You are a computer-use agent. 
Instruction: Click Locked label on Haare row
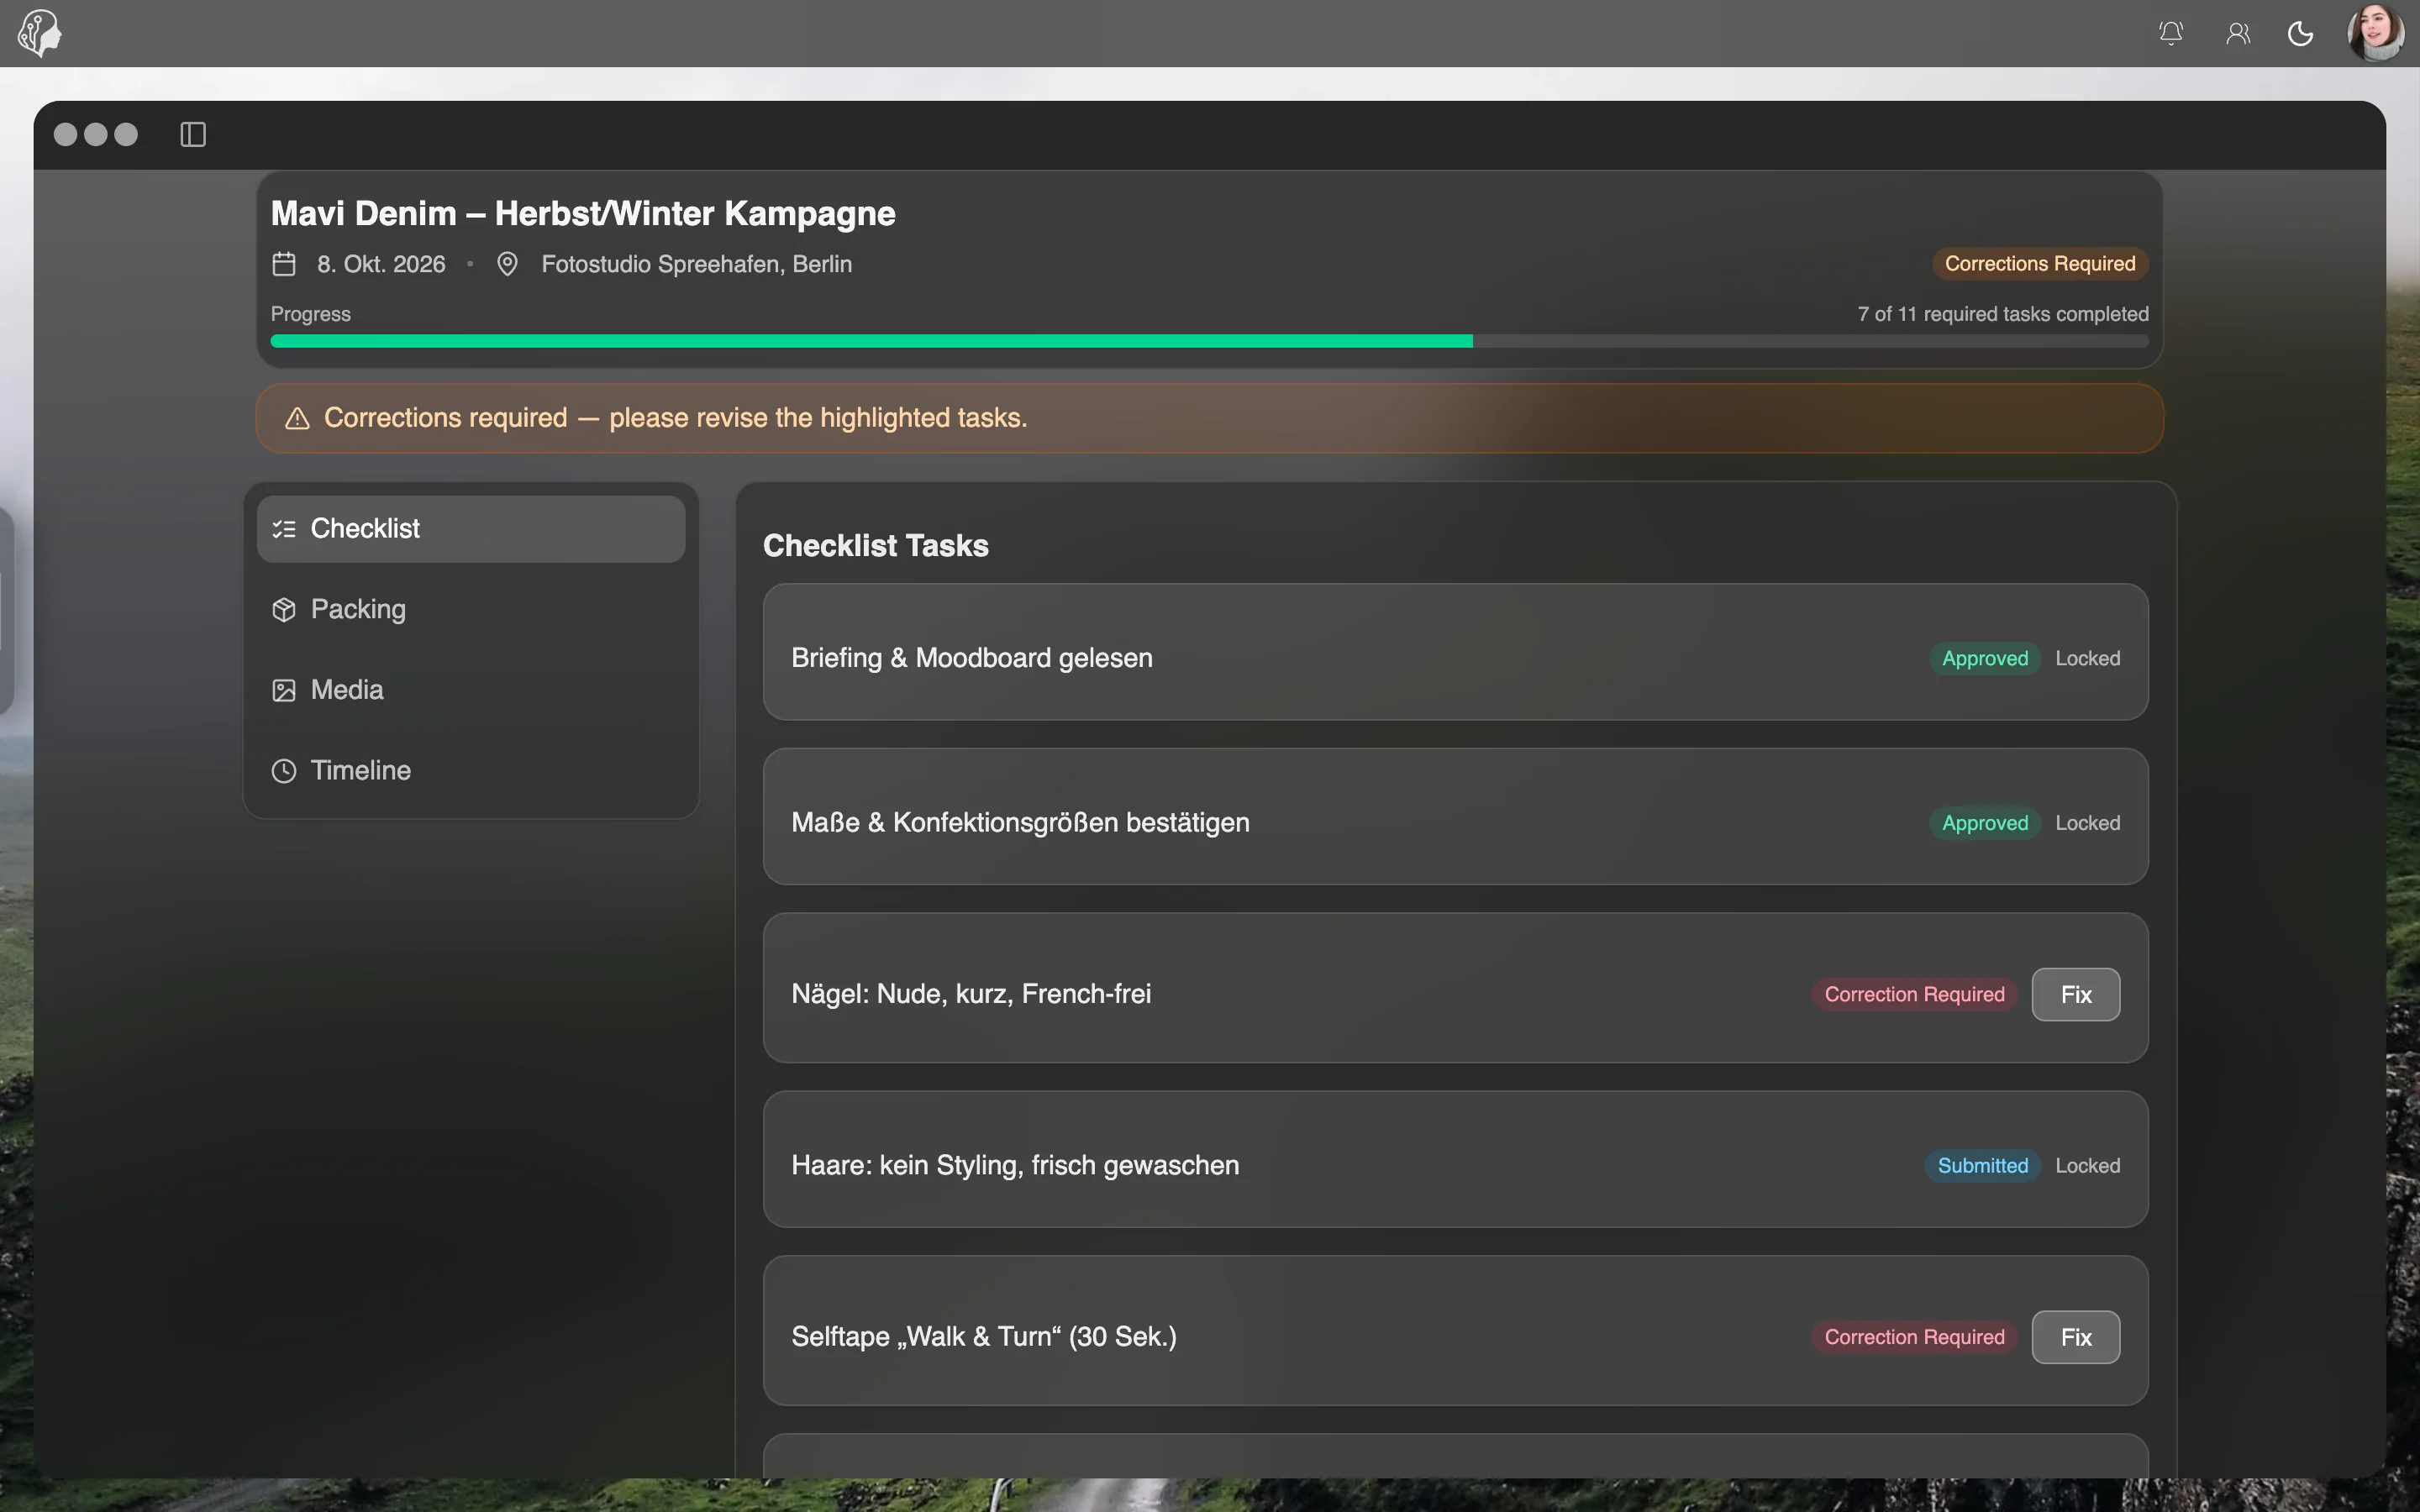pyautogui.click(x=2088, y=1166)
